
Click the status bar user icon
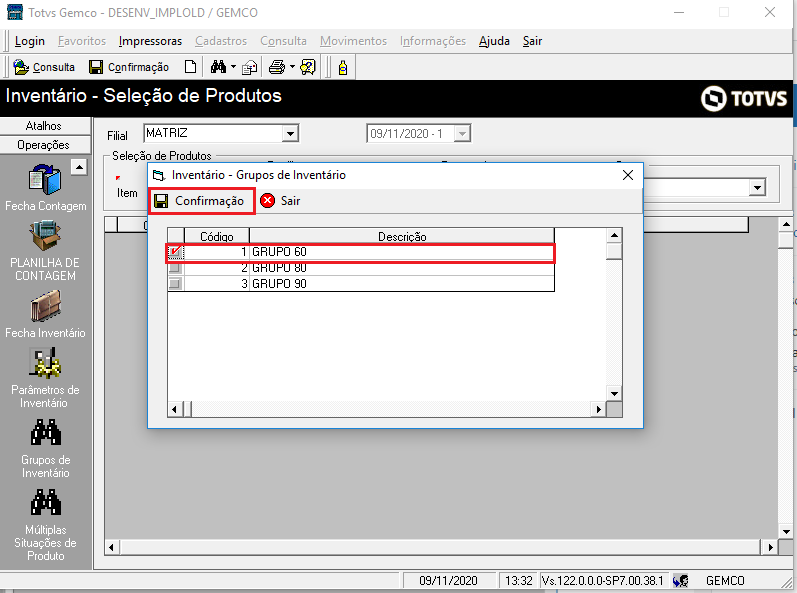tap(681, 581)
